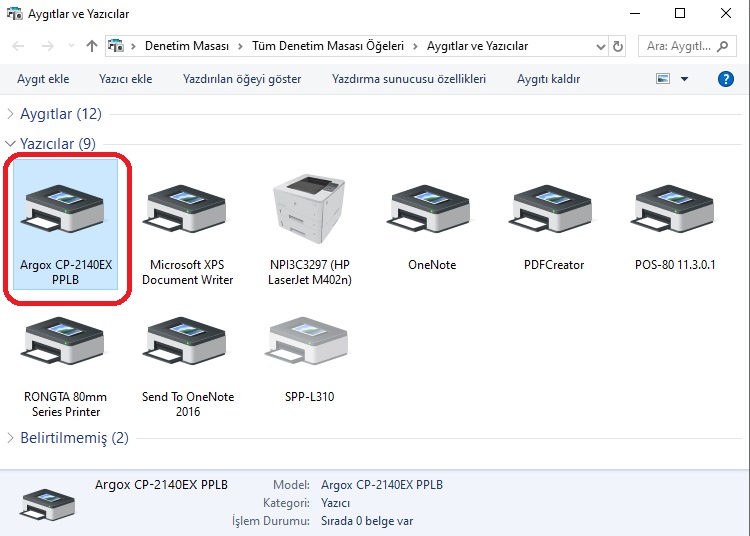Click Denetim Masası in the address breadcrumb

(186, 46)
